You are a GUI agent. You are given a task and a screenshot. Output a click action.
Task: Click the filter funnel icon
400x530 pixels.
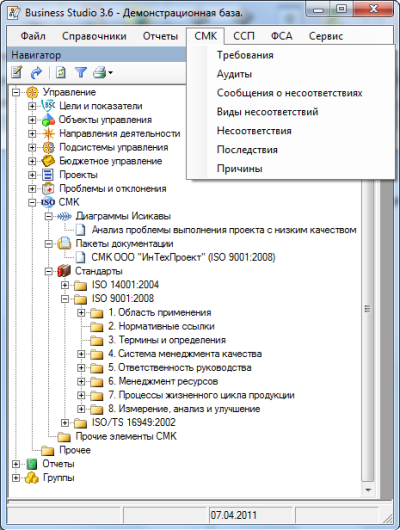click(80, 72)
